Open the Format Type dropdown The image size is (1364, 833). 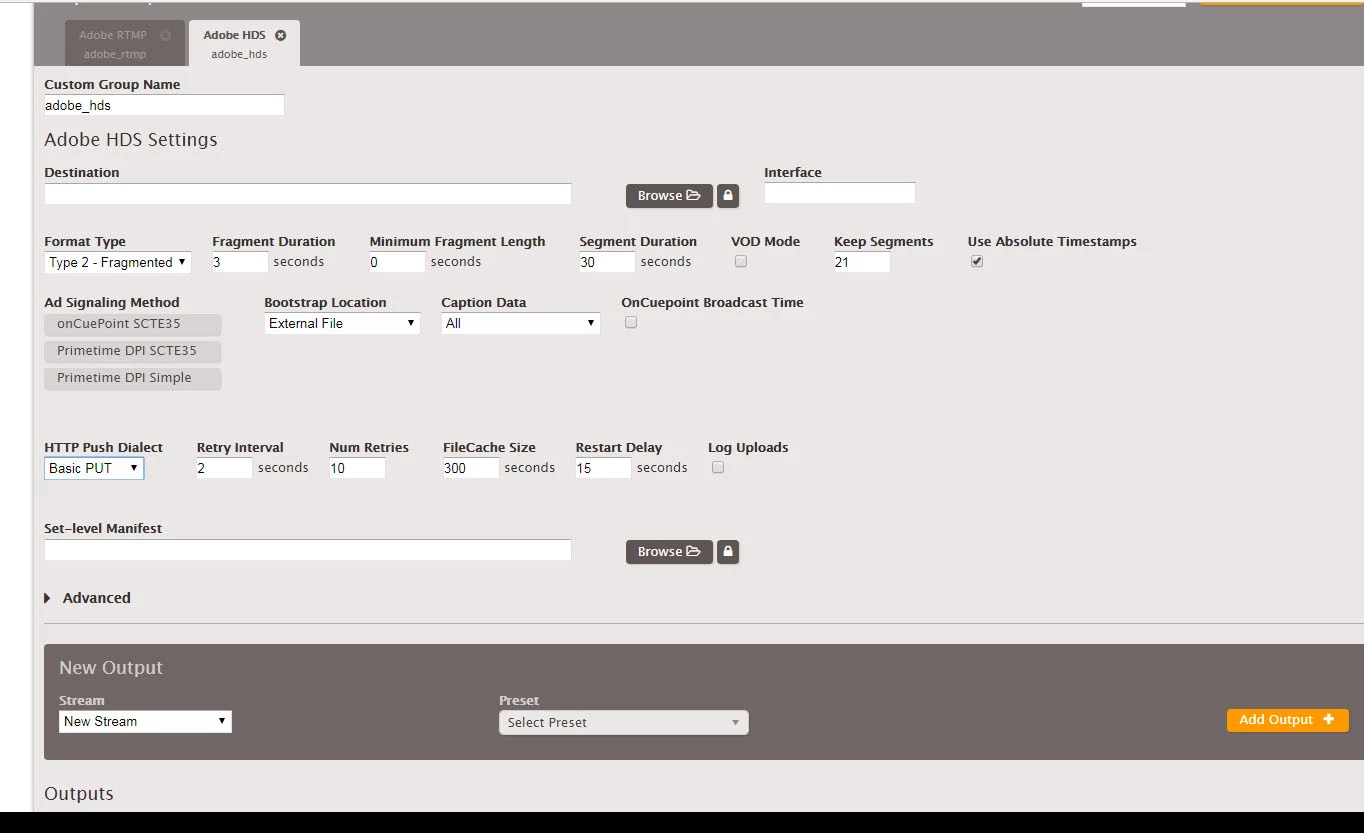tap(118, 262)
